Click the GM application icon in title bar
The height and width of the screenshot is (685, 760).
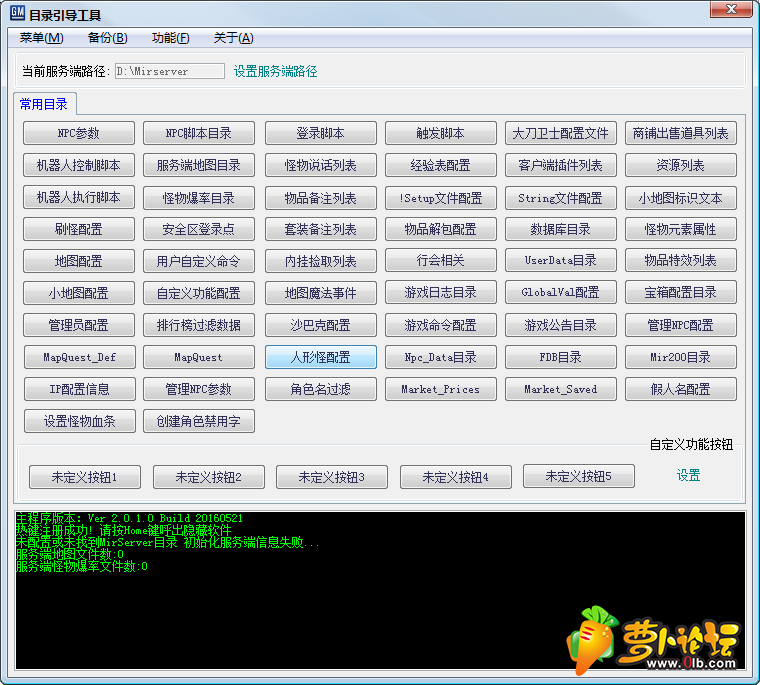pos(17,13)
